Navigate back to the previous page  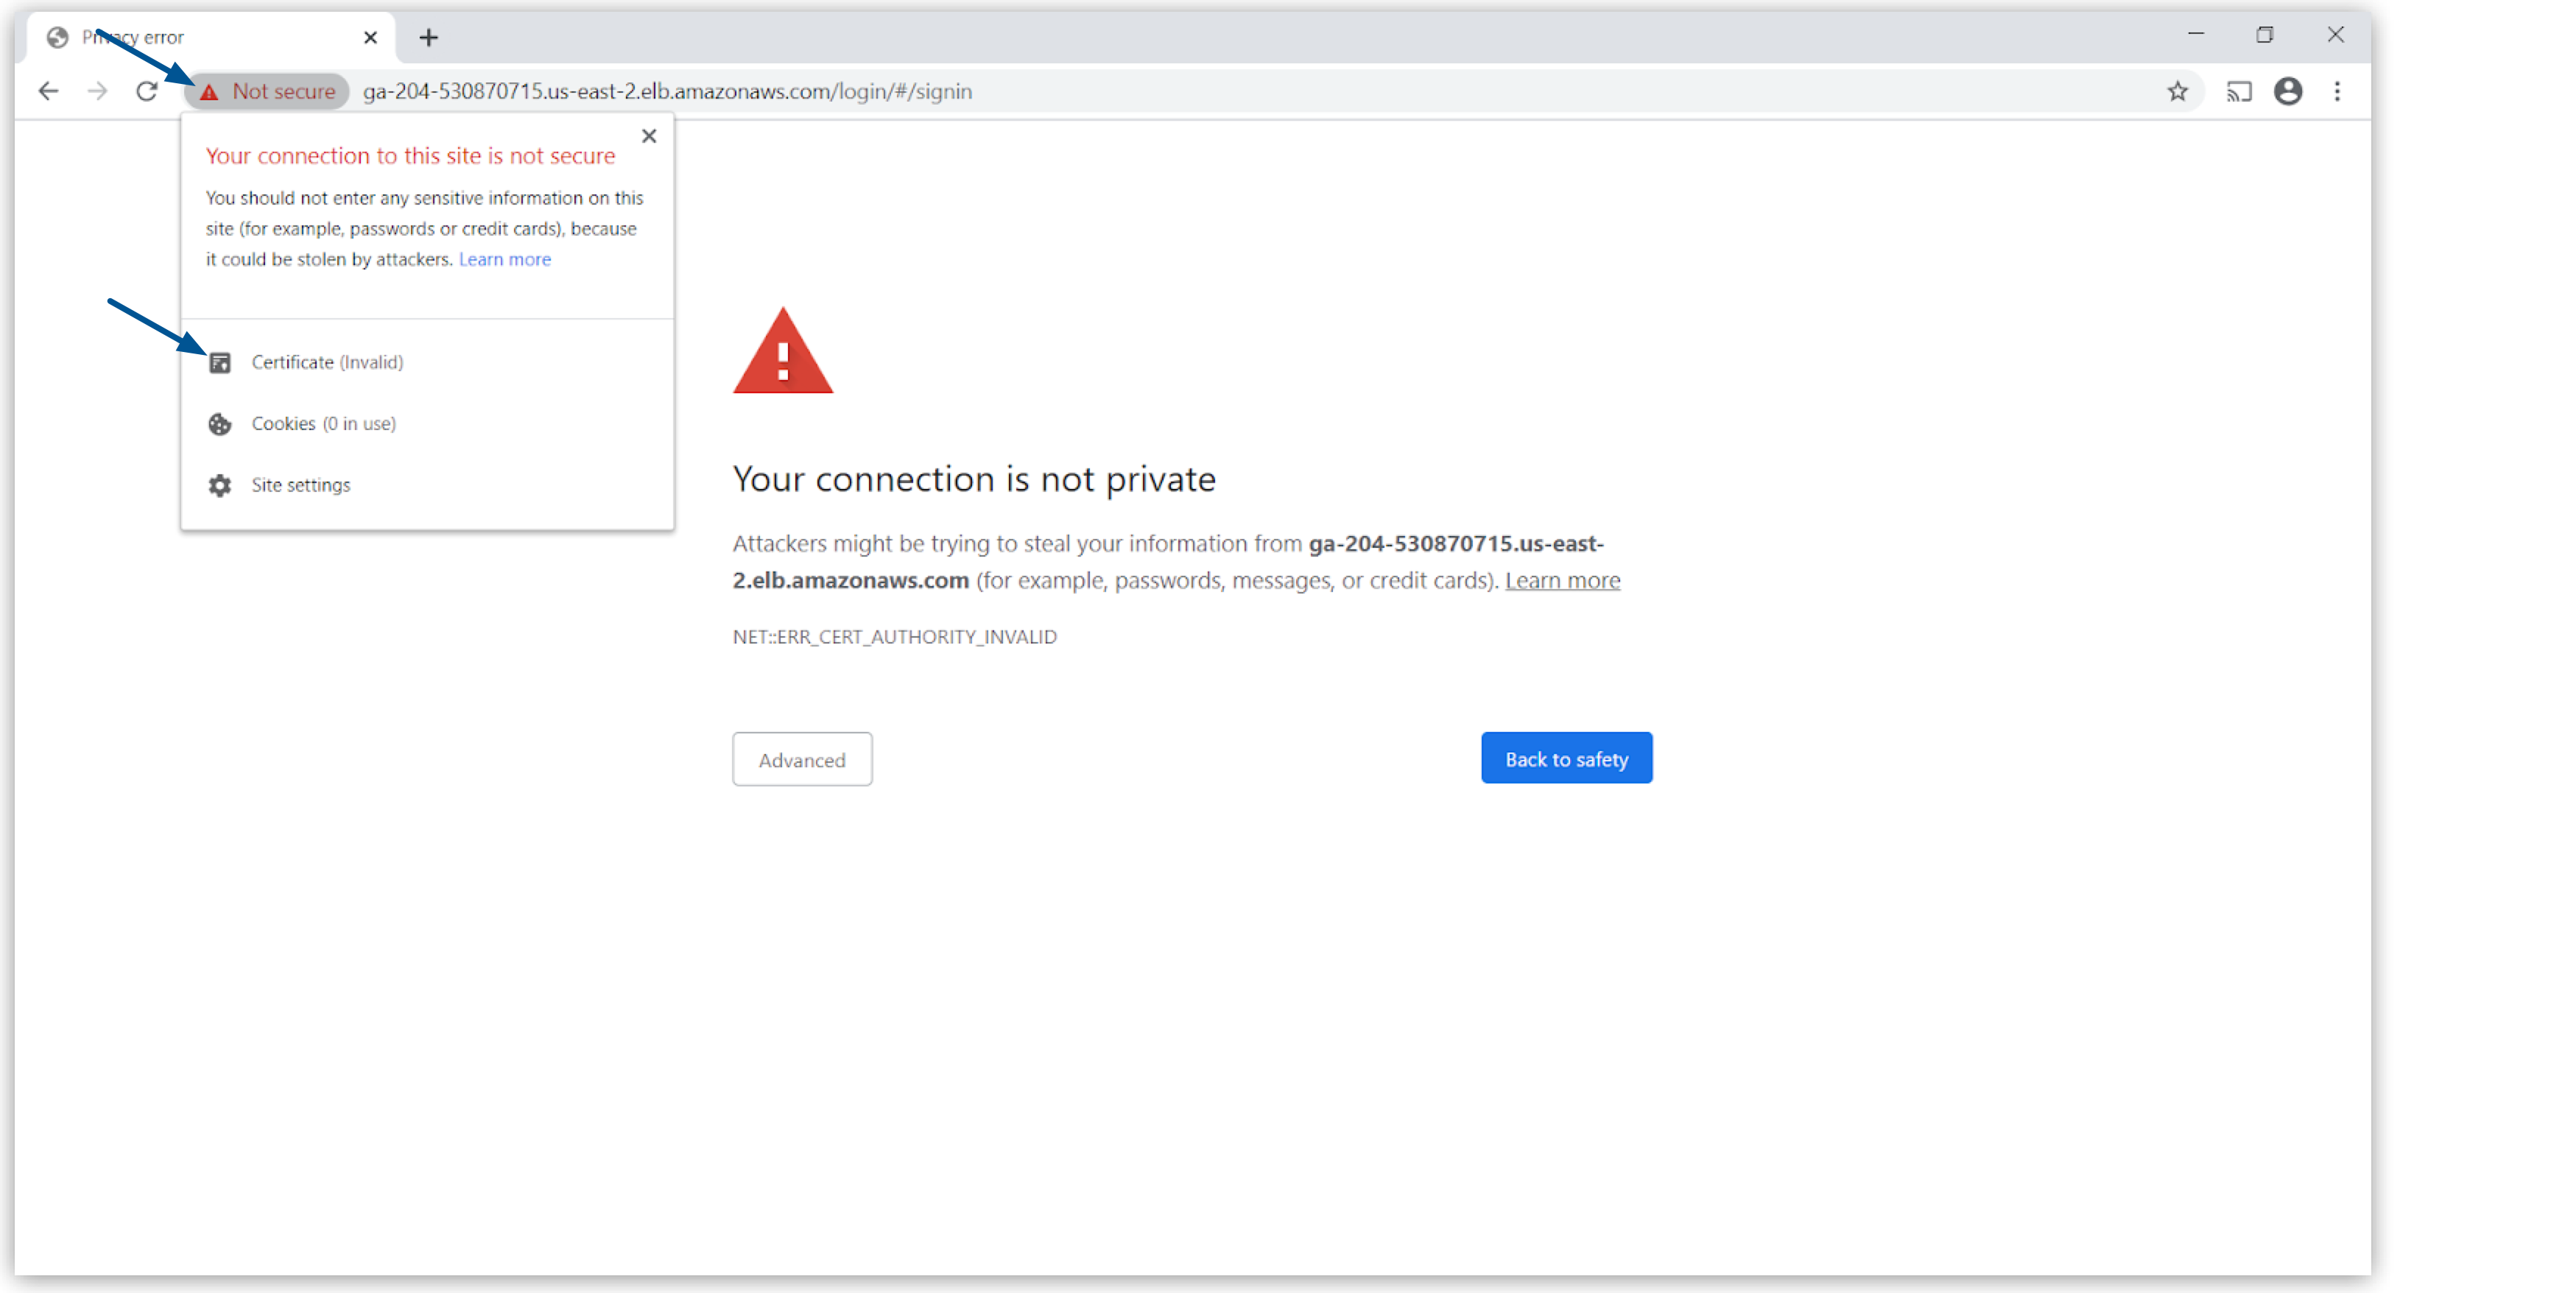tap(48, 91)
